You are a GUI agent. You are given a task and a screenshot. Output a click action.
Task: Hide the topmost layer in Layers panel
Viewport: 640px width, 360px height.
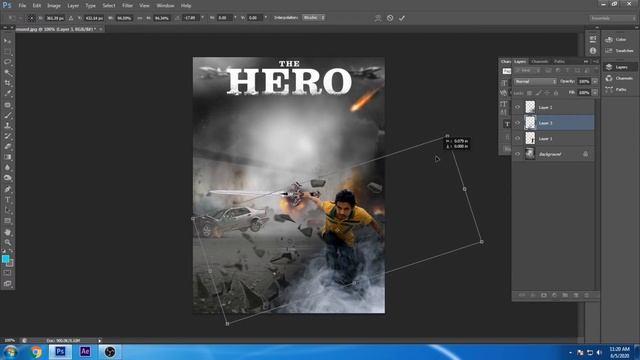click(x=518, y=107)
